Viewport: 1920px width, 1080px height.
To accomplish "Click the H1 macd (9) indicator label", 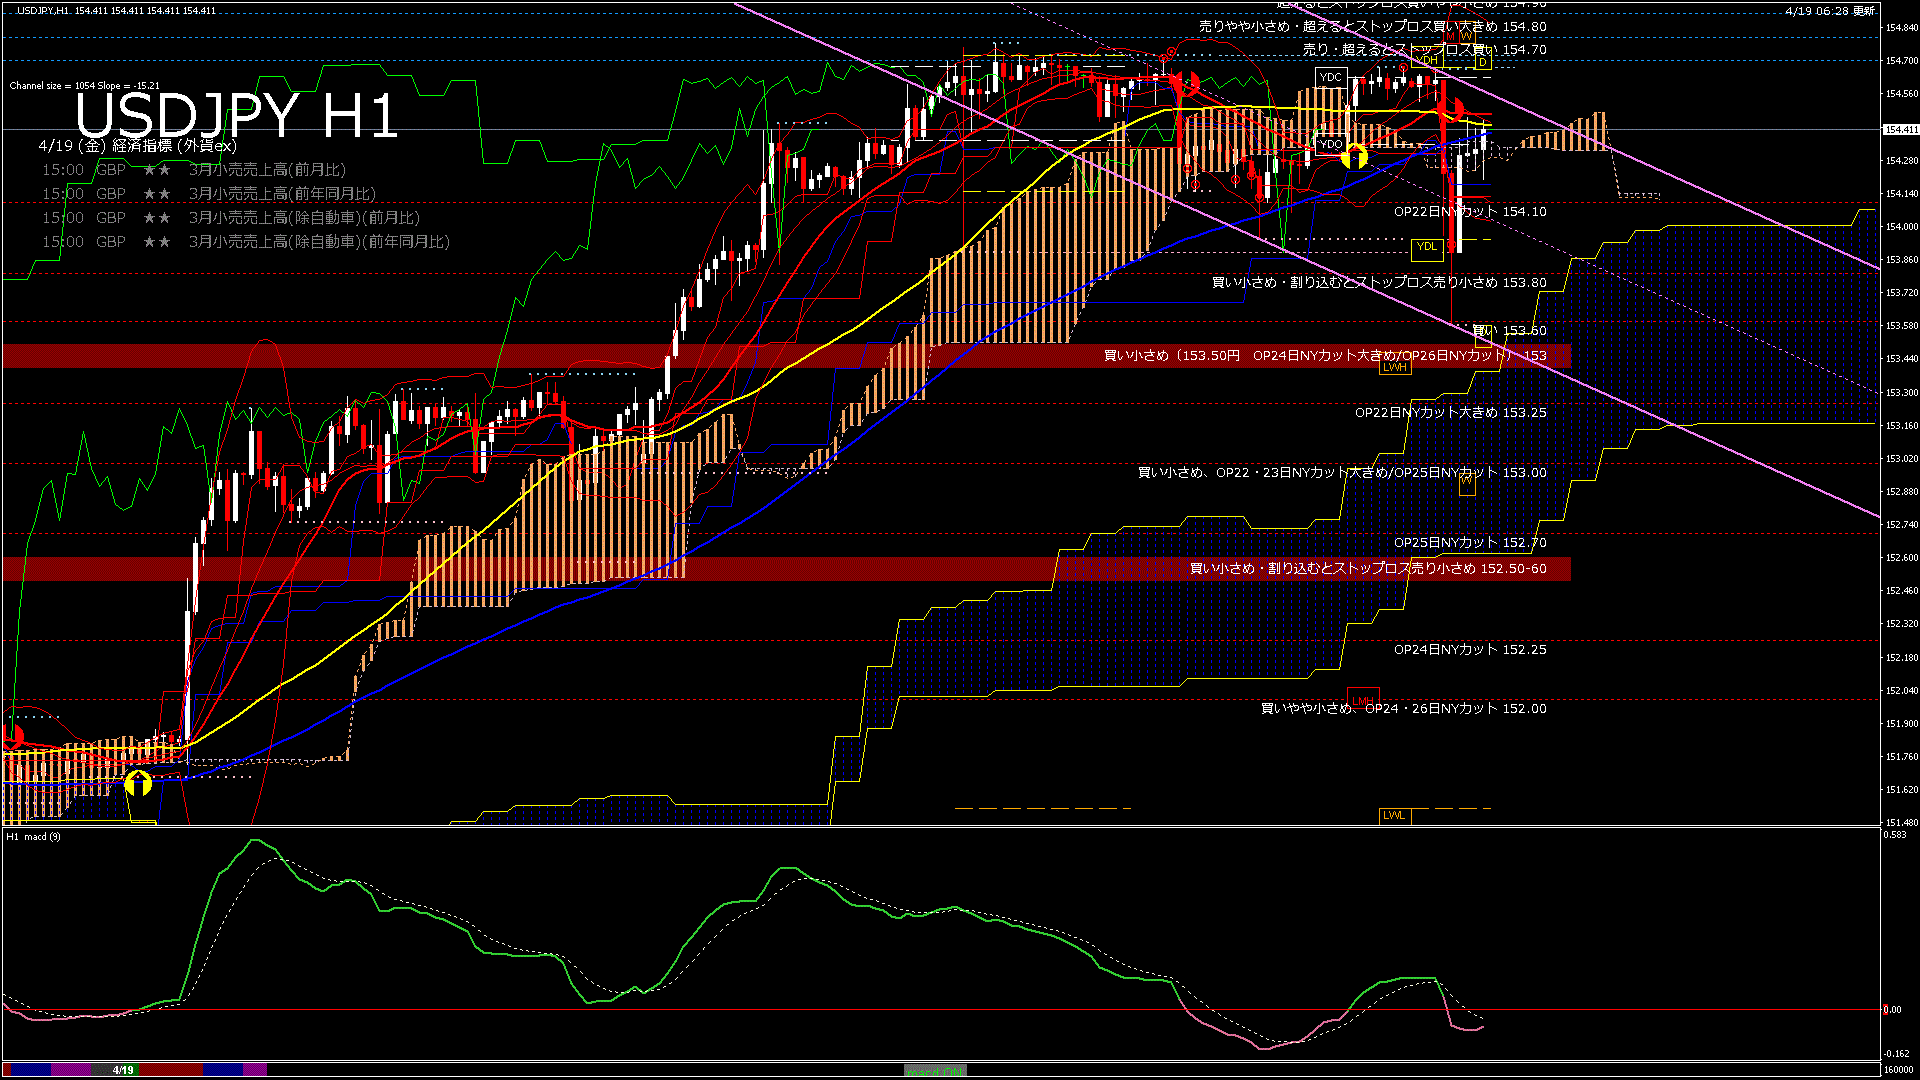I will point(33,837).
